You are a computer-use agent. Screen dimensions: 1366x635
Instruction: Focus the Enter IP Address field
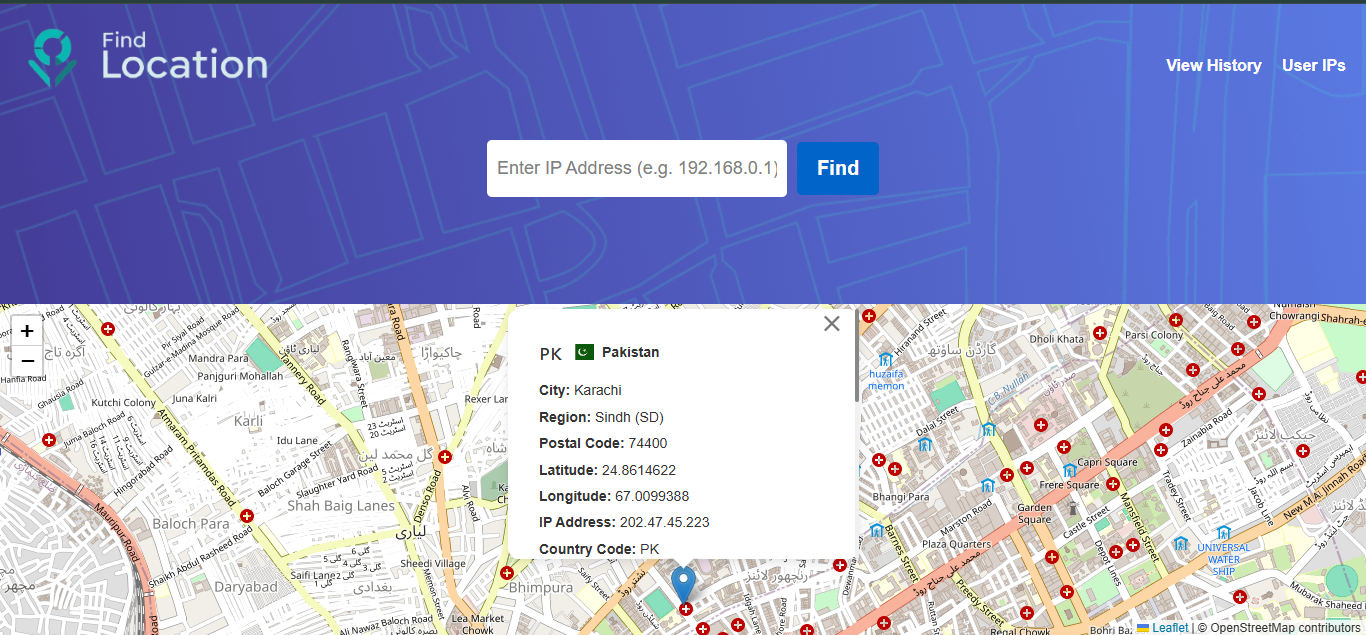tap(636, 168)
